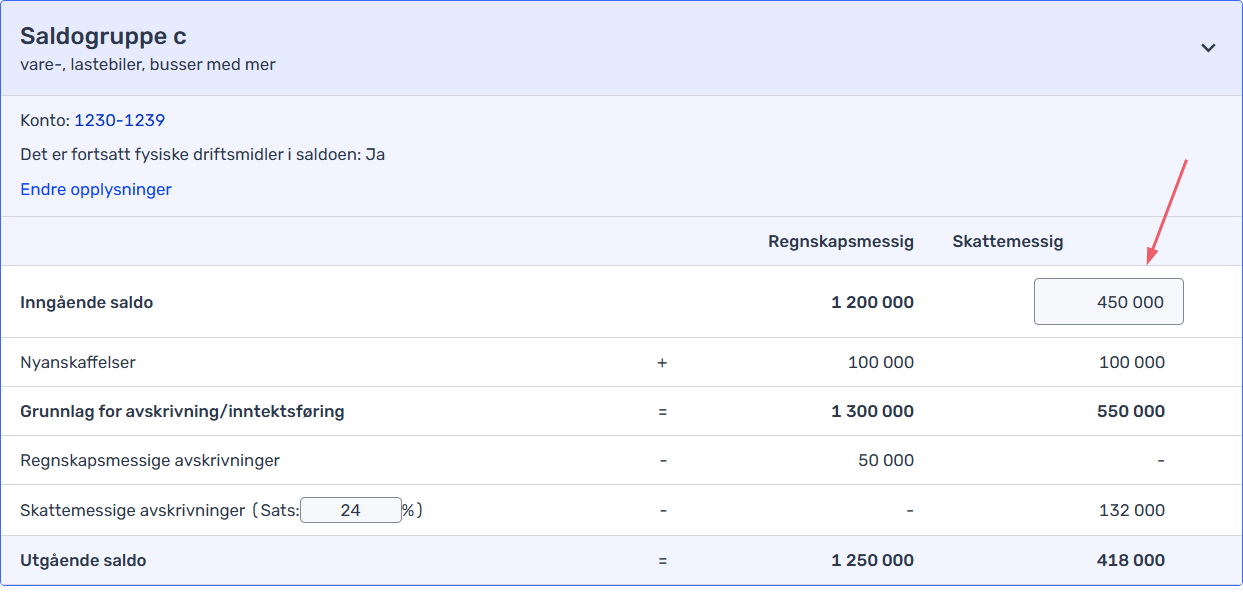Select the 1 200 000 opening balance value

click(872, 302)
